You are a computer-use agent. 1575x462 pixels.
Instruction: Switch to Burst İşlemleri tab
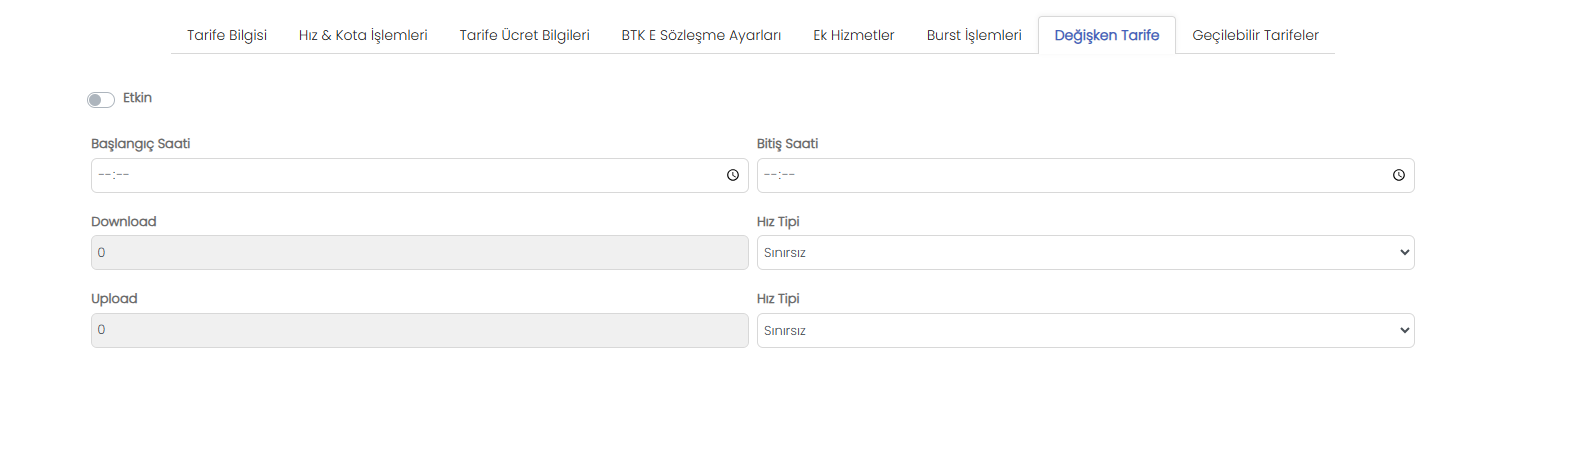click(x=974, y=35)
